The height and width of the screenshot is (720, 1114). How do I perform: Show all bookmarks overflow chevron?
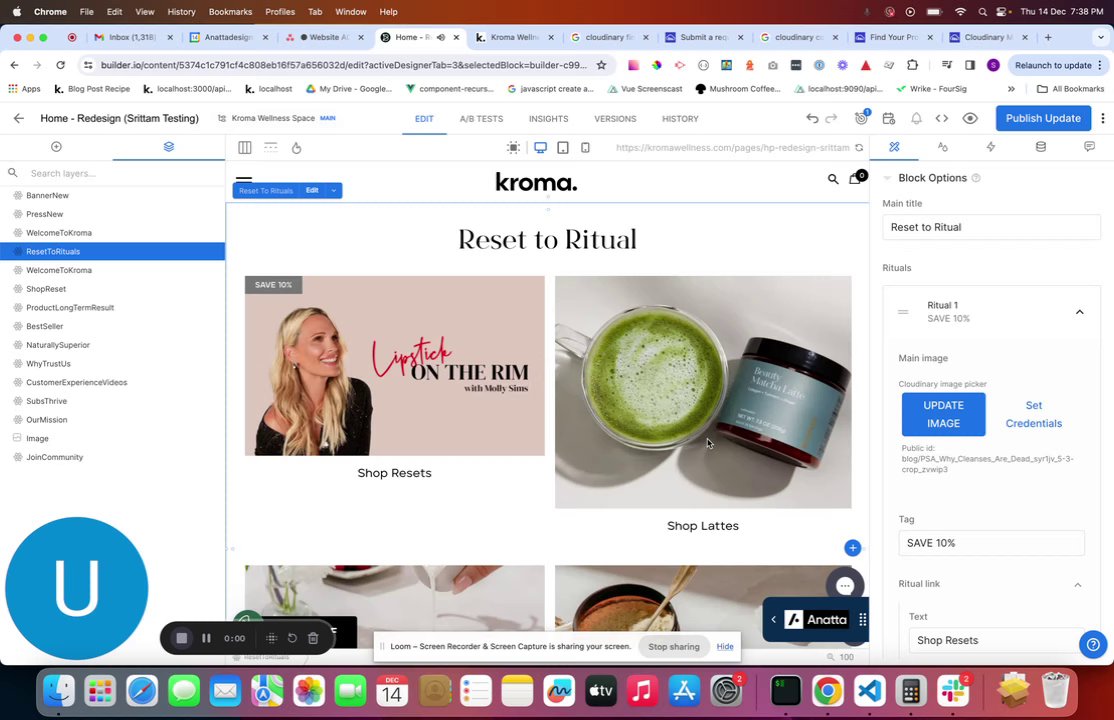click(1011, 89)
